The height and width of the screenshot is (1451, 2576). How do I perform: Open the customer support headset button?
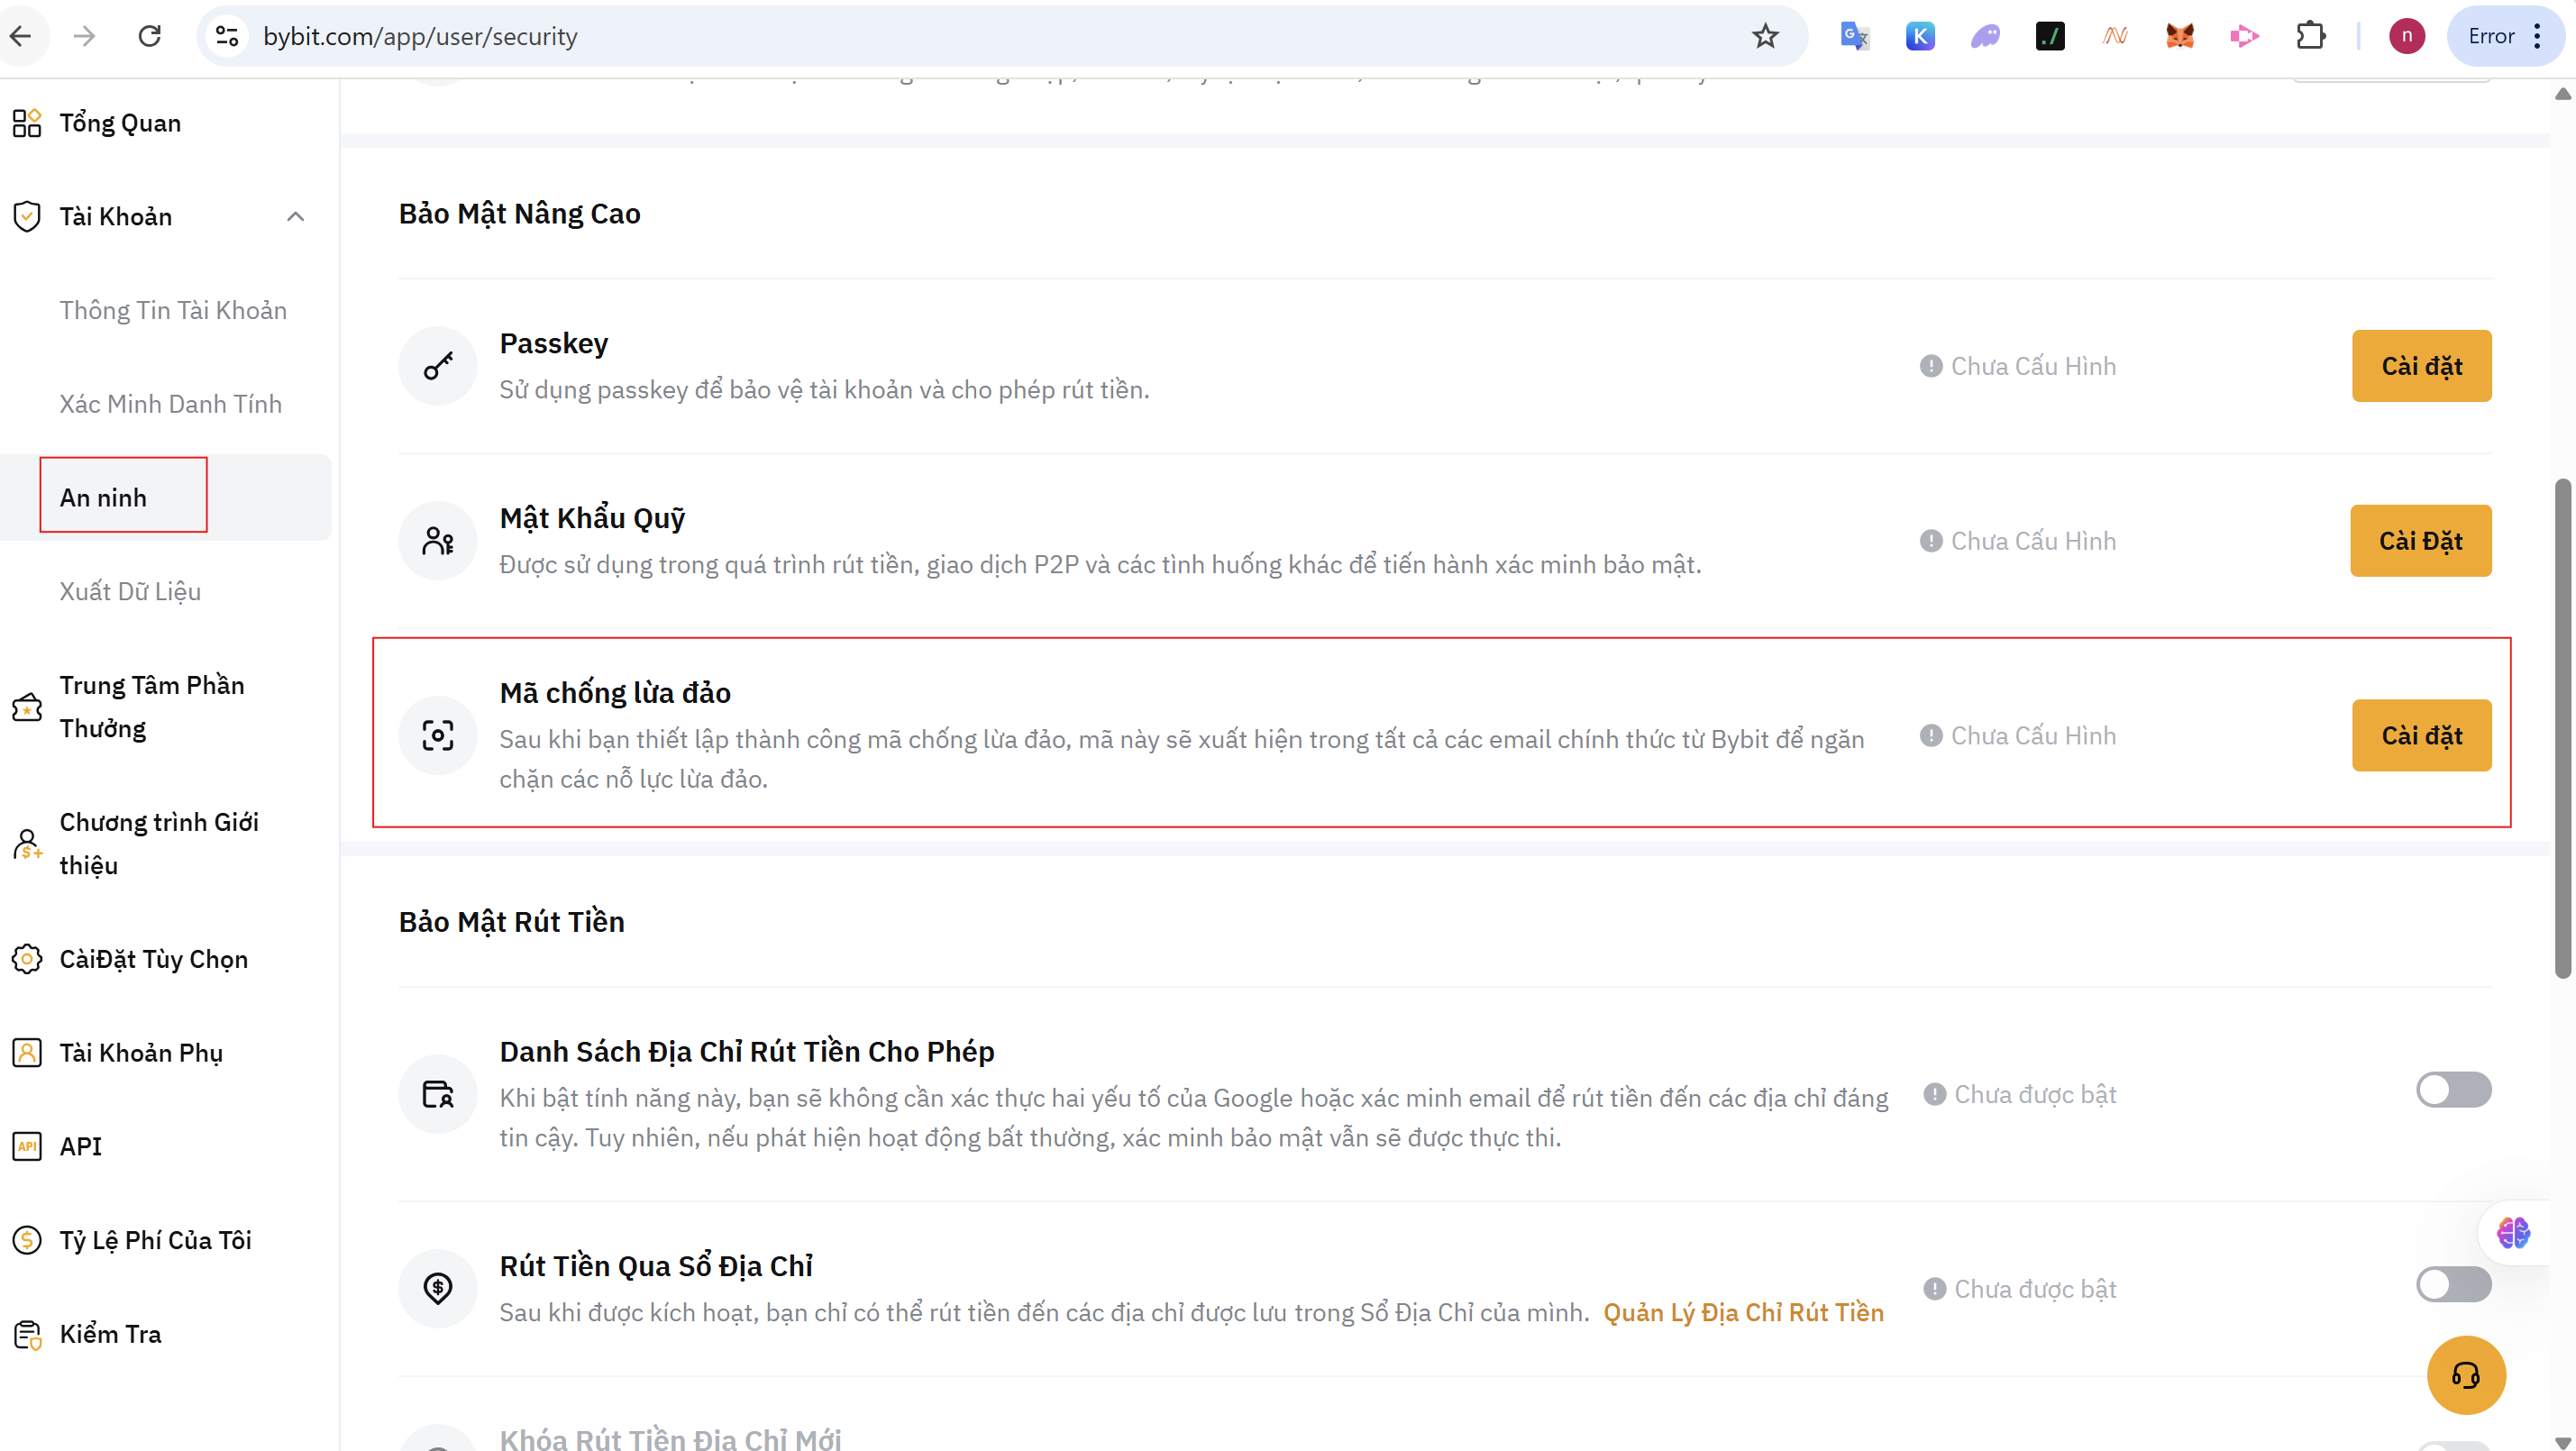[x=2465, y=1375]
